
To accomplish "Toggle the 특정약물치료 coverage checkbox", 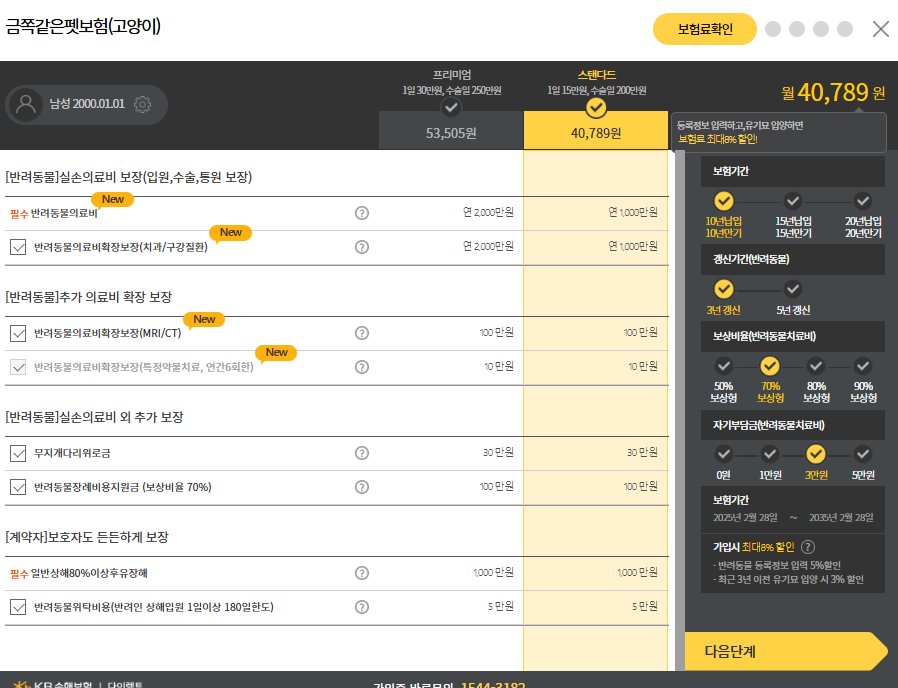I will click(x=18, y=367).
